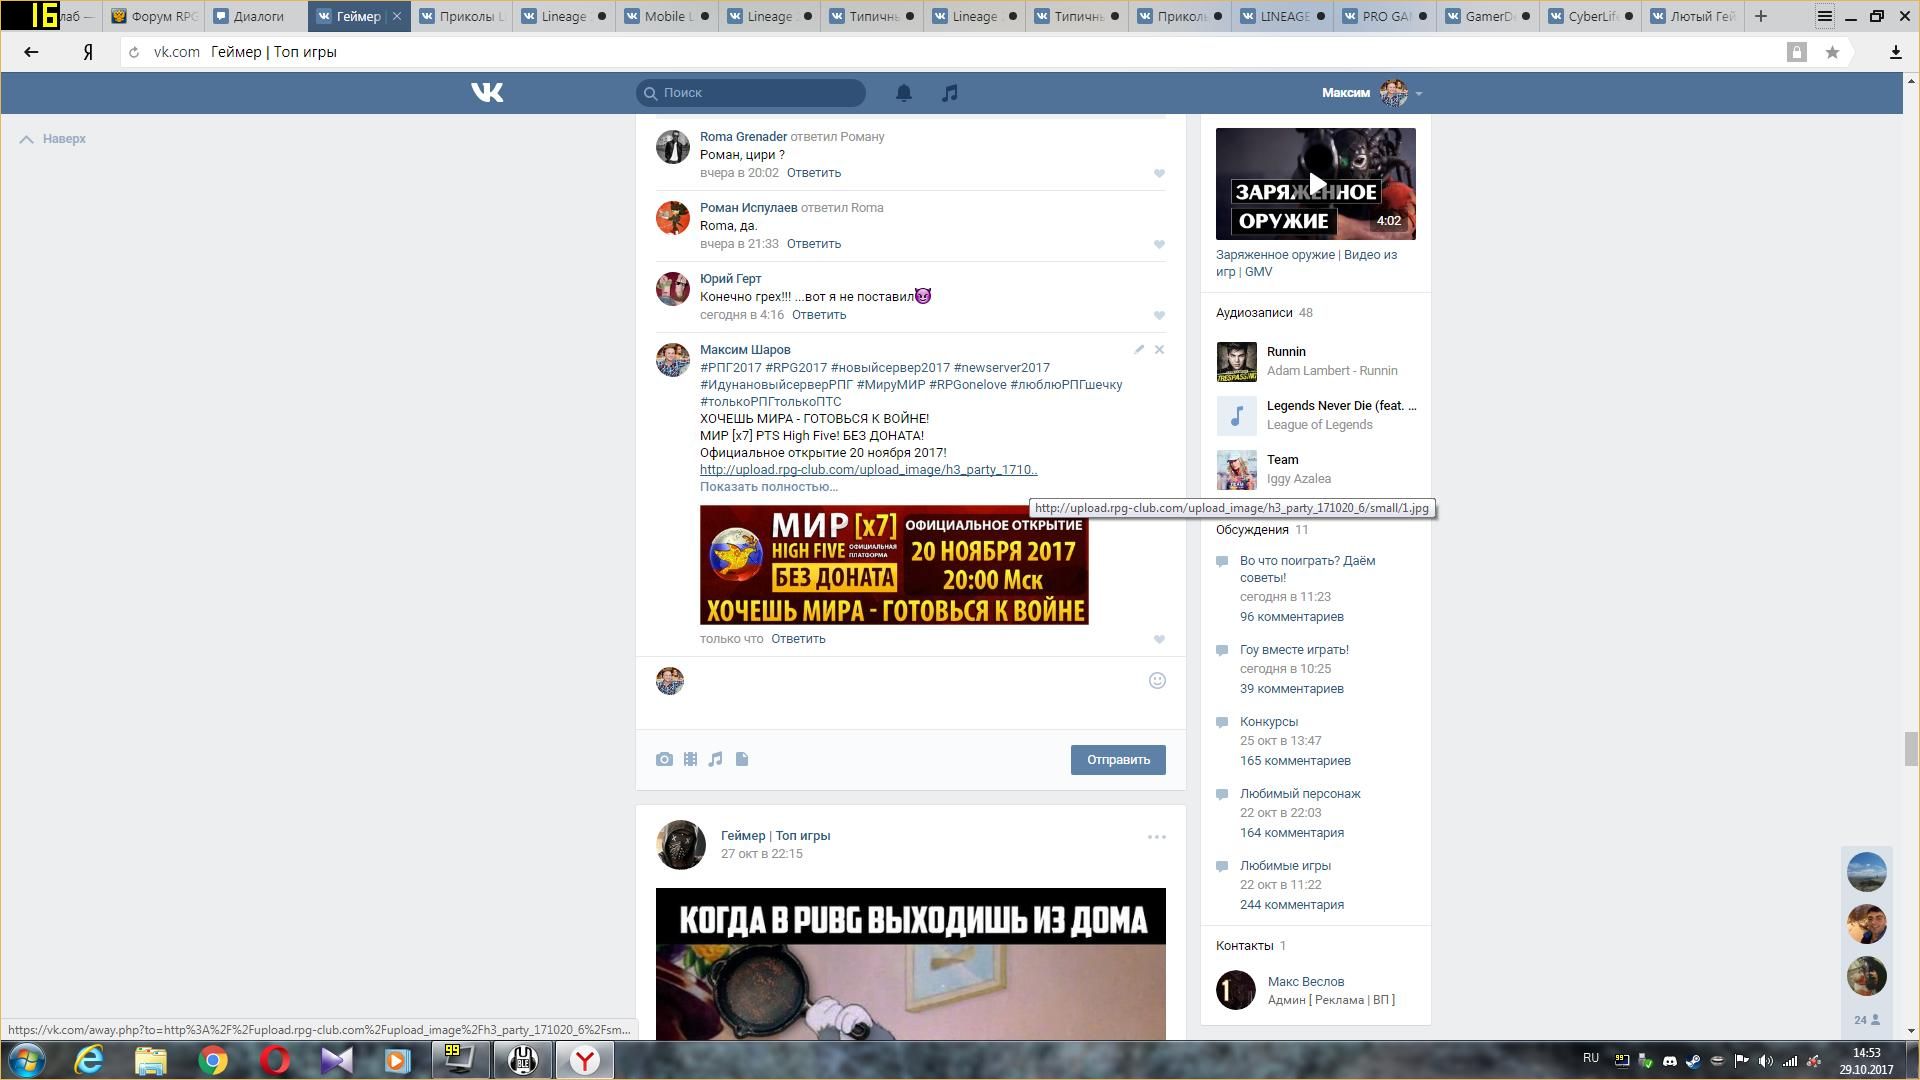Switch to the Диалоги browser tab
The image size is (1920, 1080).
[x=257, y=16]
